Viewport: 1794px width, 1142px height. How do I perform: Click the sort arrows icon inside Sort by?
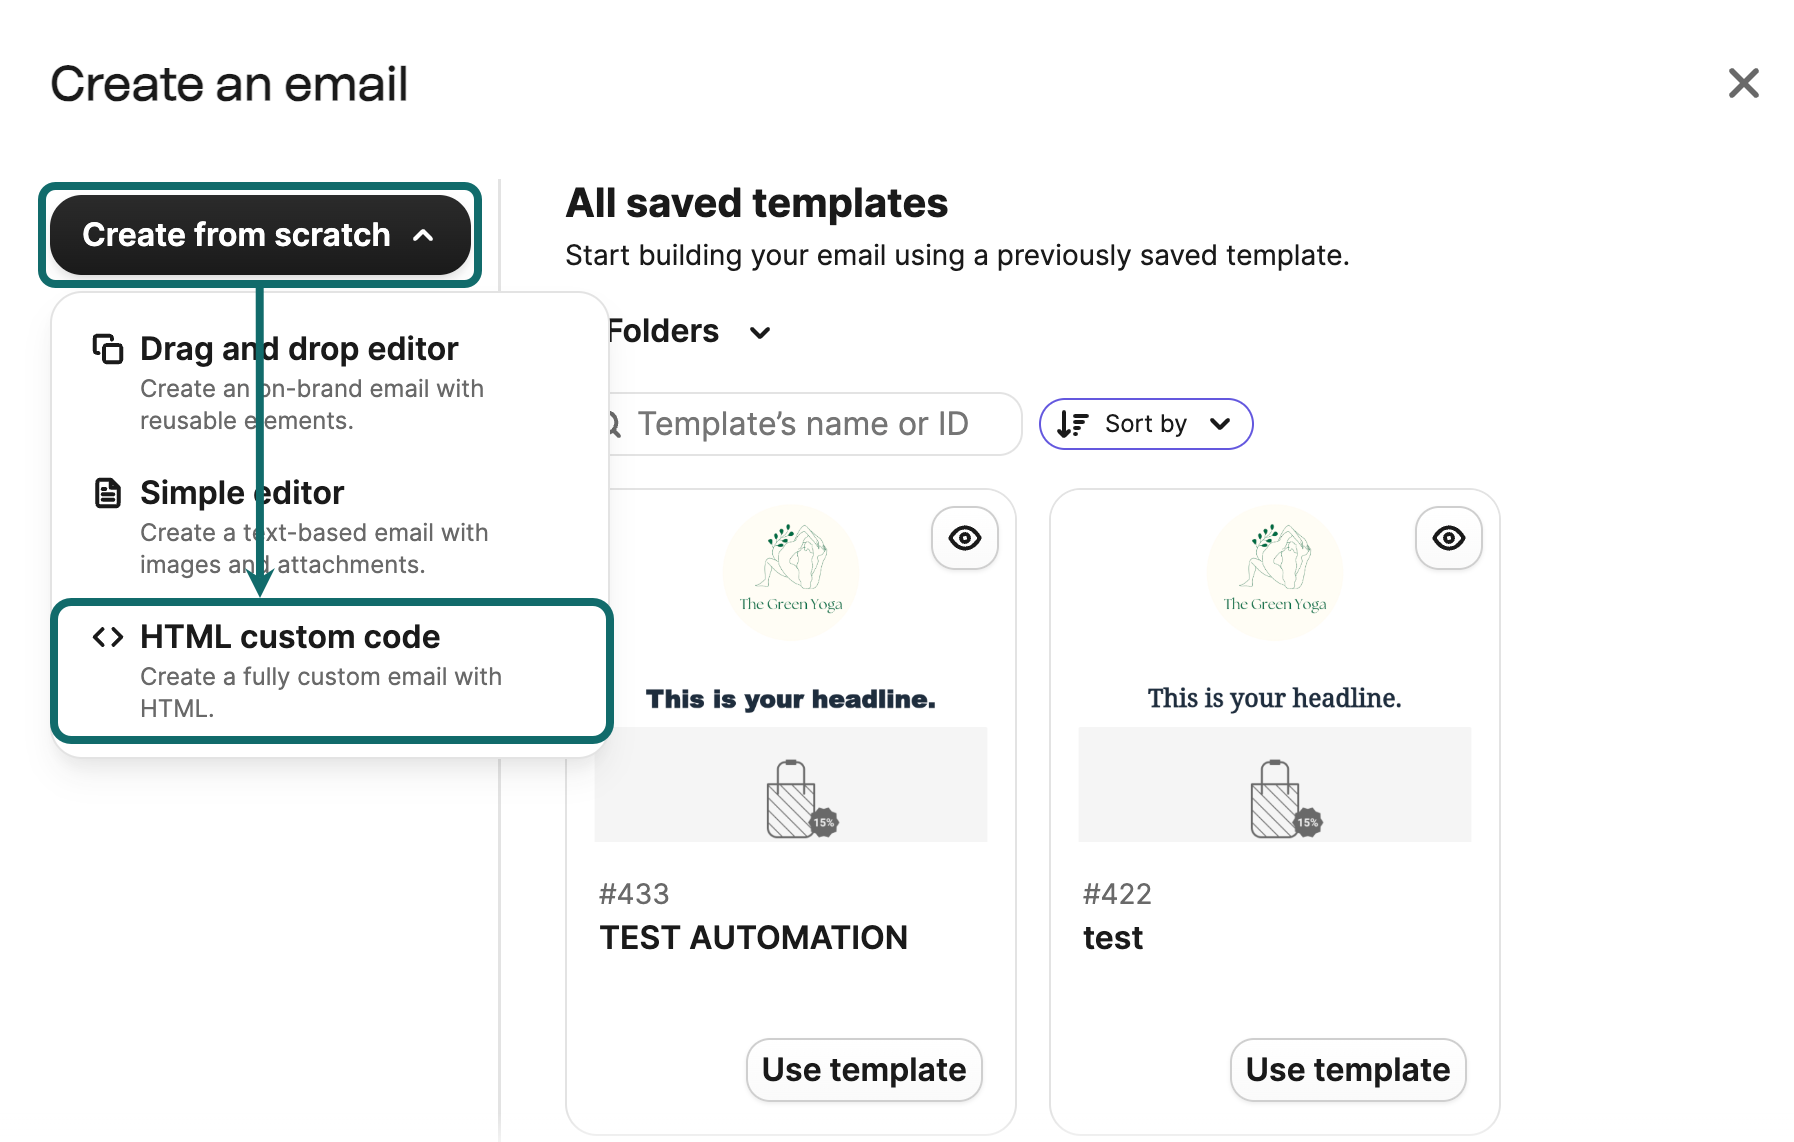click(1073, 424)
